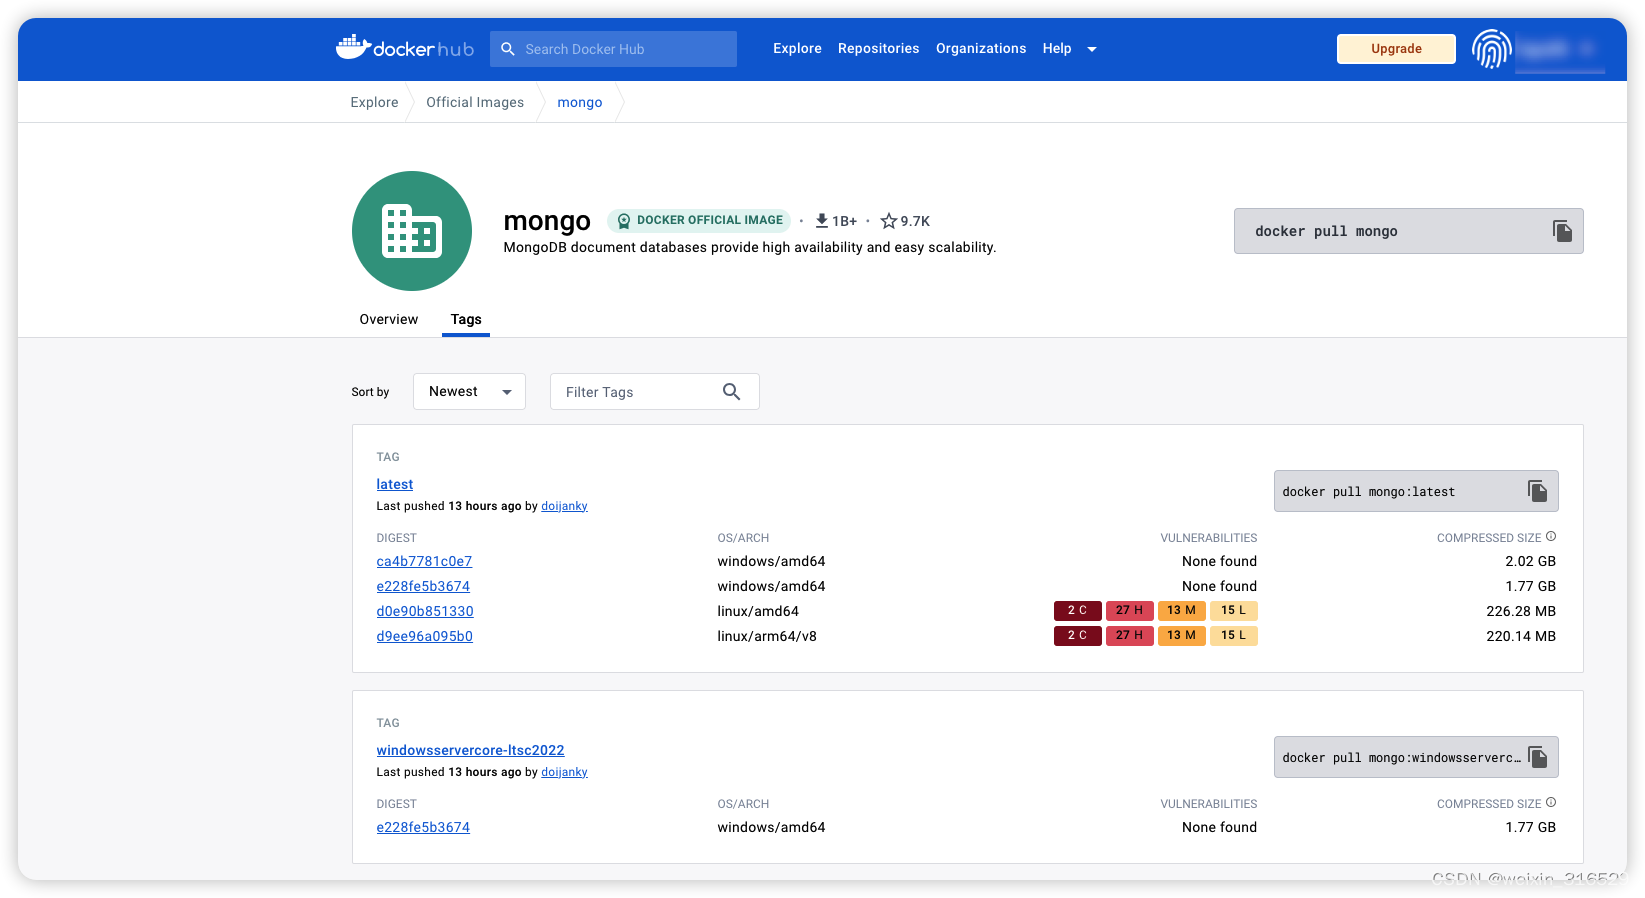Image resolution: width=1645 pixels, height=898 pixels.
Task: Click the 15 L low badge for linux/arm64/v8
Action: 1233,635
